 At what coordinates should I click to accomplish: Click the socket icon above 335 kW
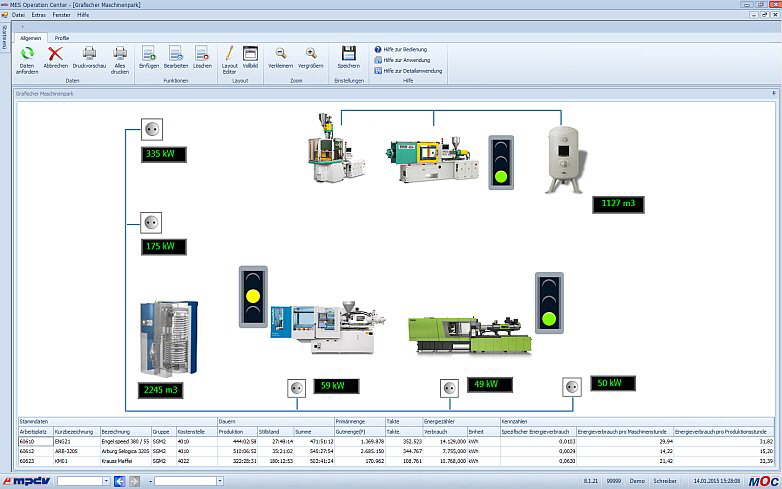coord(152,130)
